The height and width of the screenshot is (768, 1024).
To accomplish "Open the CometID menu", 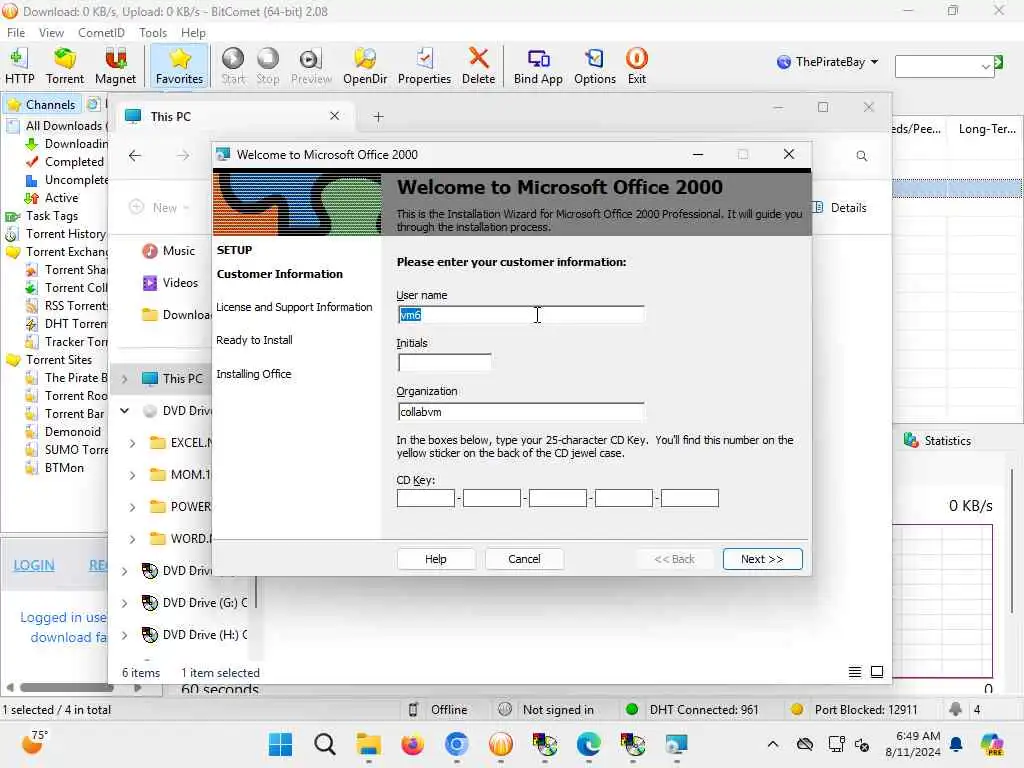I will [x=101, y=33].
